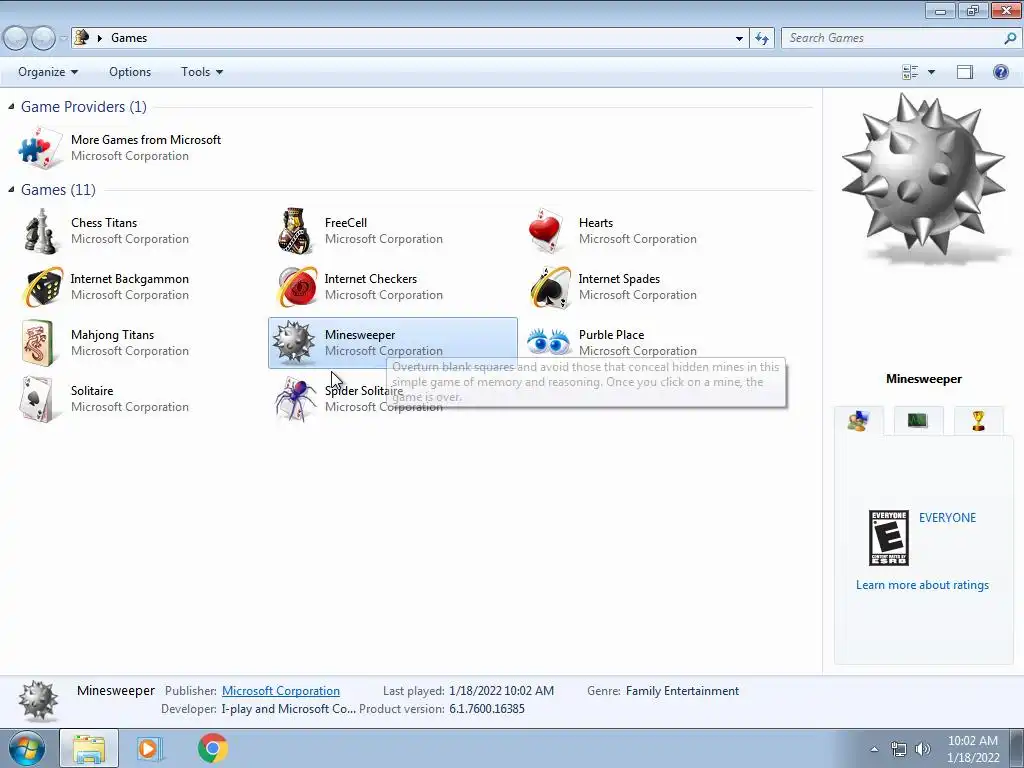Collapse the Games (11) group
Screen dimensions: 1024x768
coord(11,189)
